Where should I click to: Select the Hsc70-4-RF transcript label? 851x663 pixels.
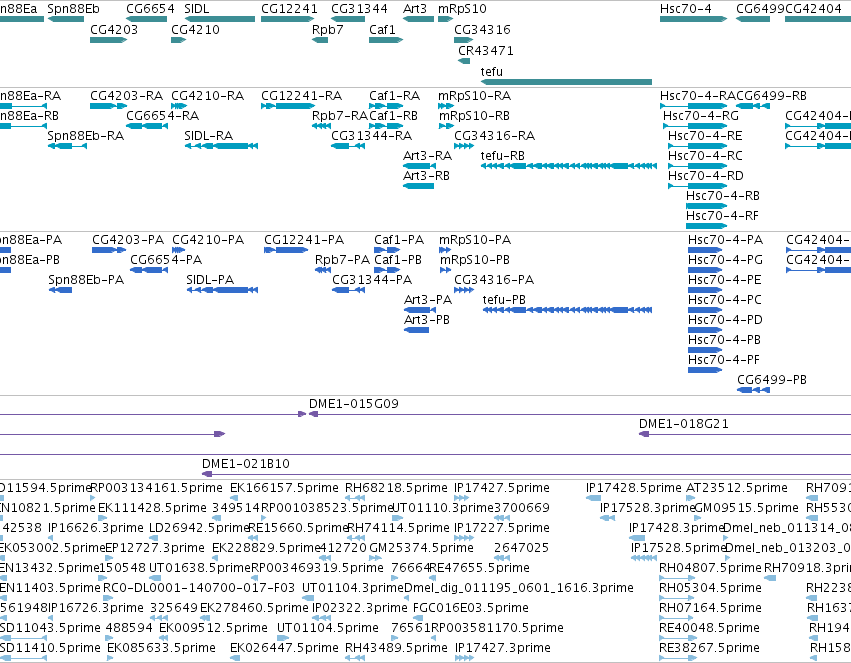(722, 216)
